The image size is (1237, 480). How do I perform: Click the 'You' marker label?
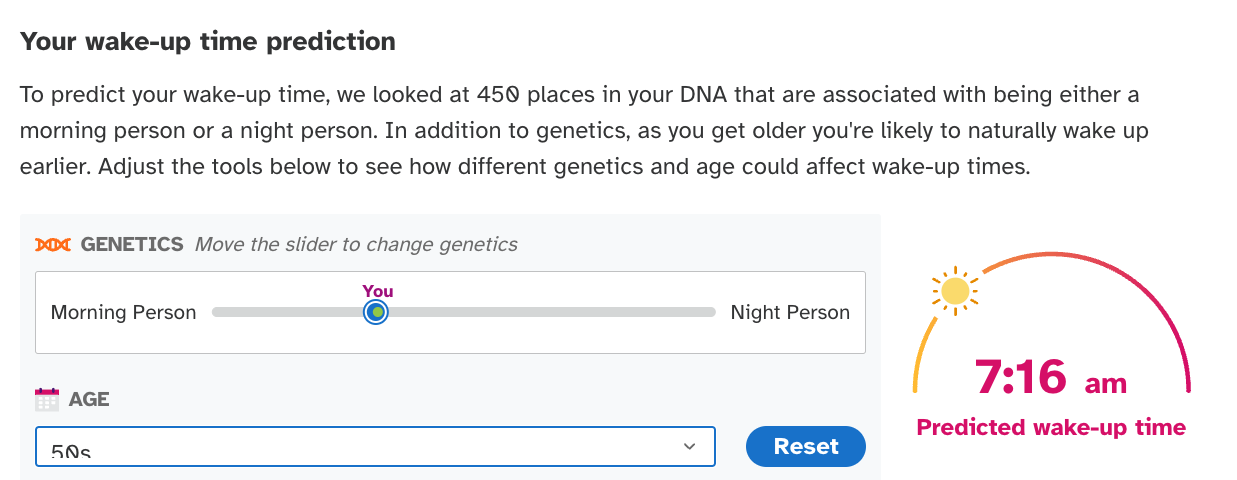(378, 291)
